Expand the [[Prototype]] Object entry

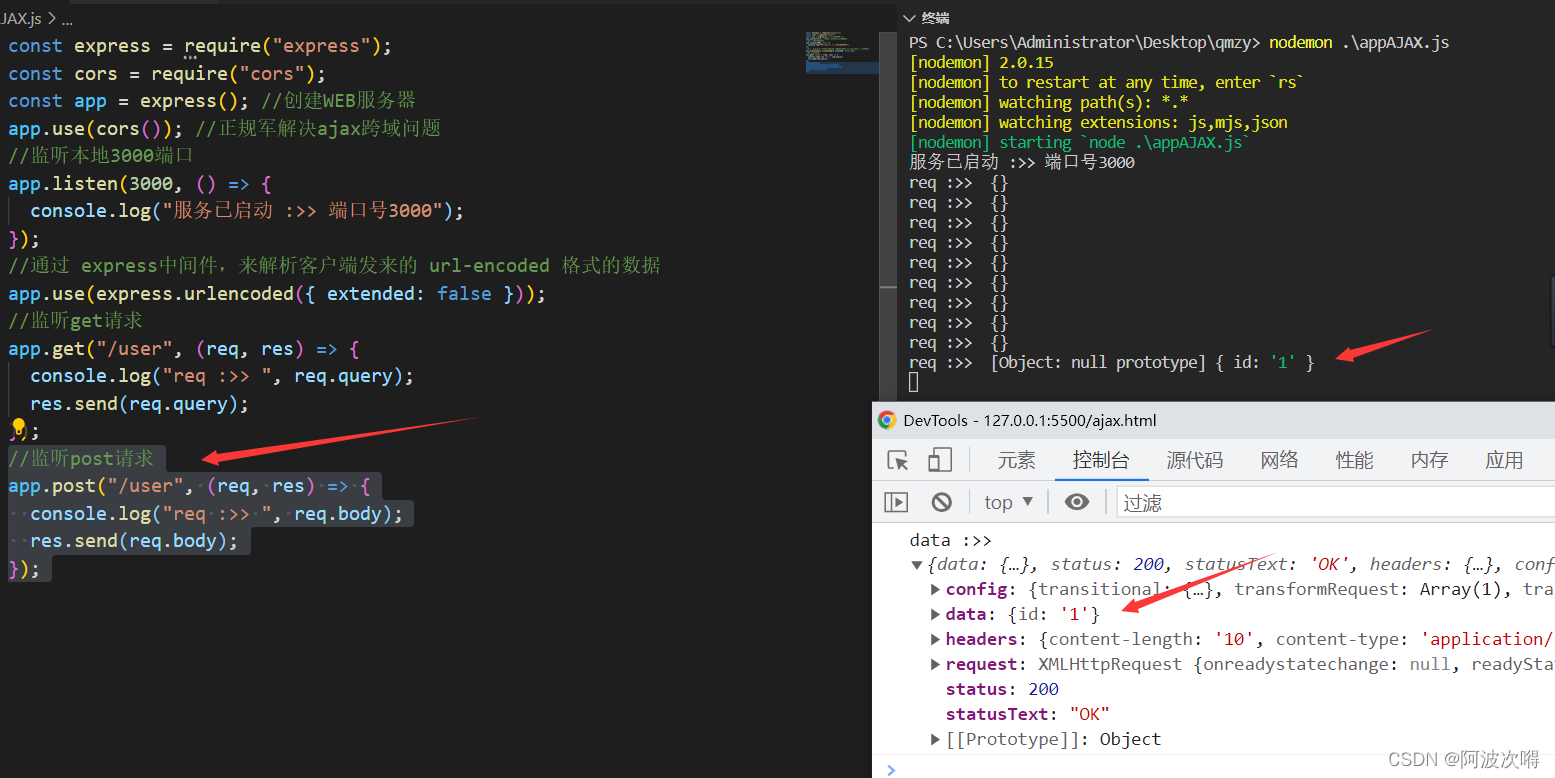936,739
